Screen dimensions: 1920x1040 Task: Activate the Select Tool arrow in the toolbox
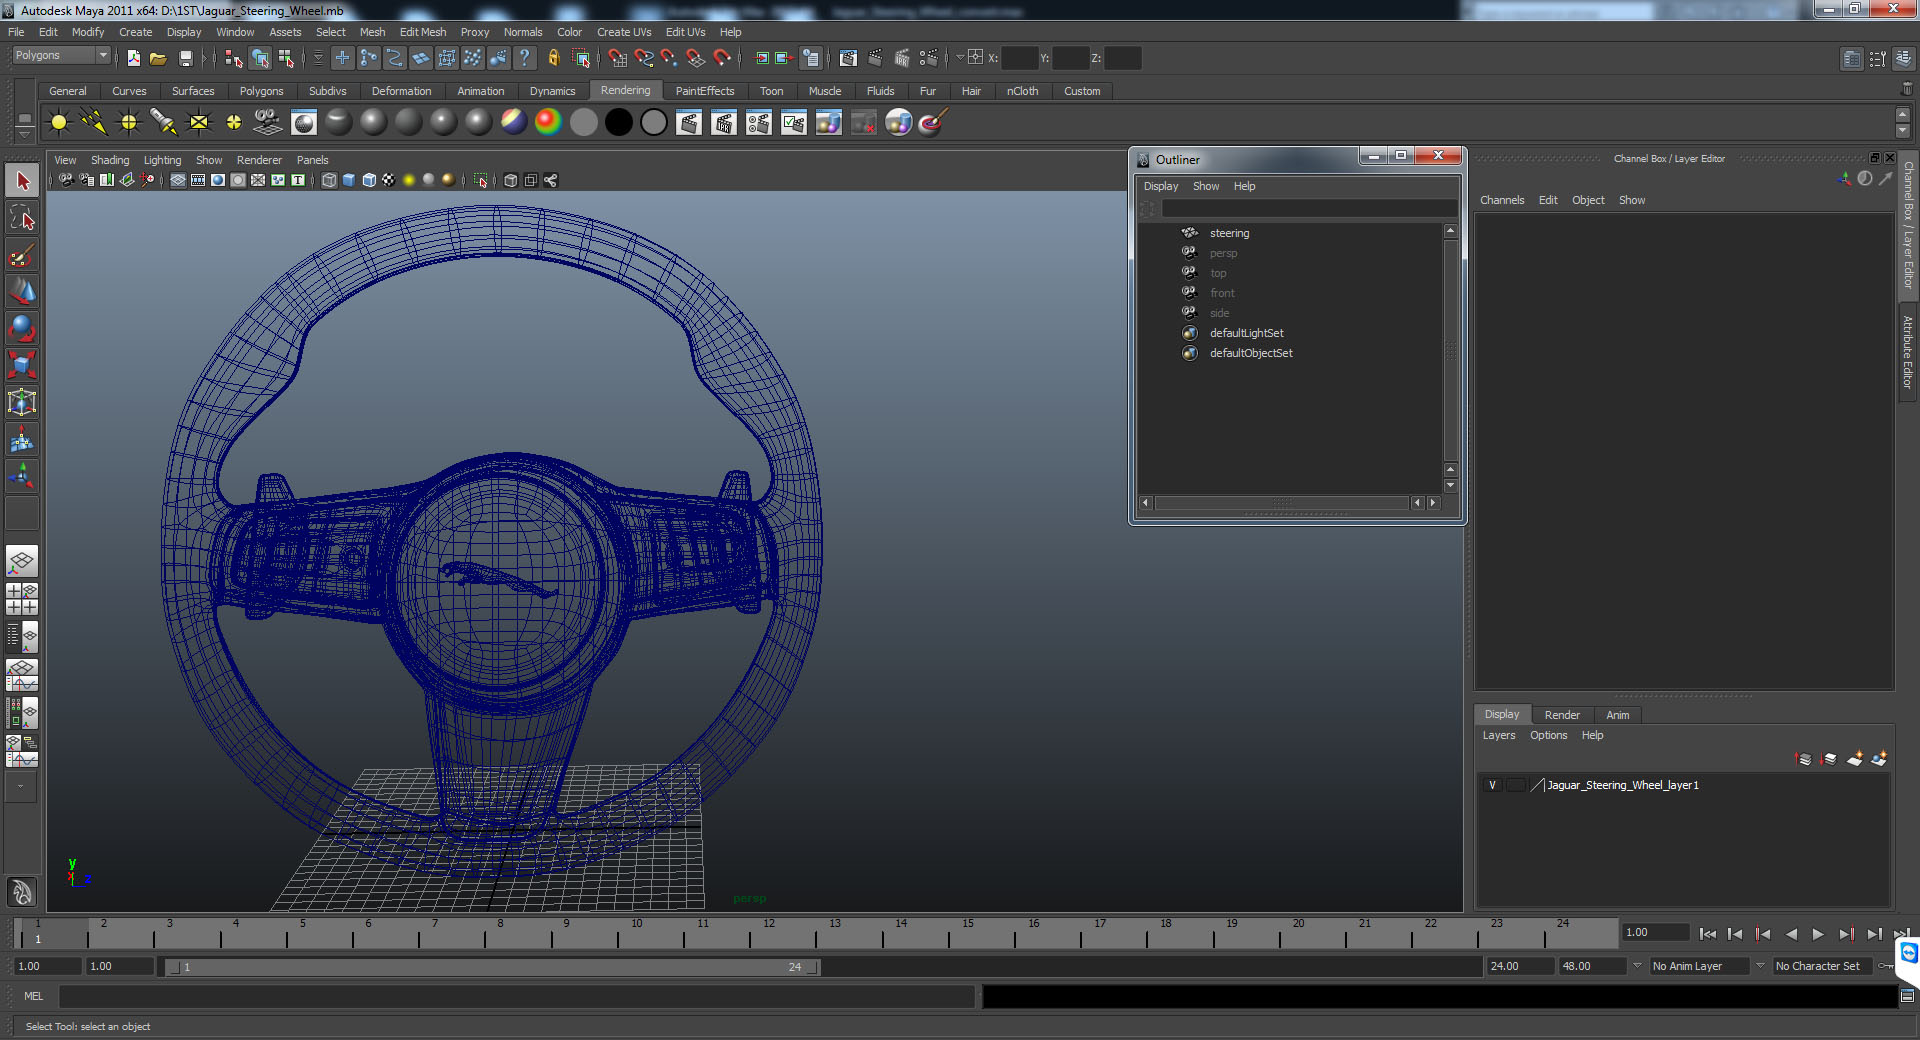coord(22,181)
